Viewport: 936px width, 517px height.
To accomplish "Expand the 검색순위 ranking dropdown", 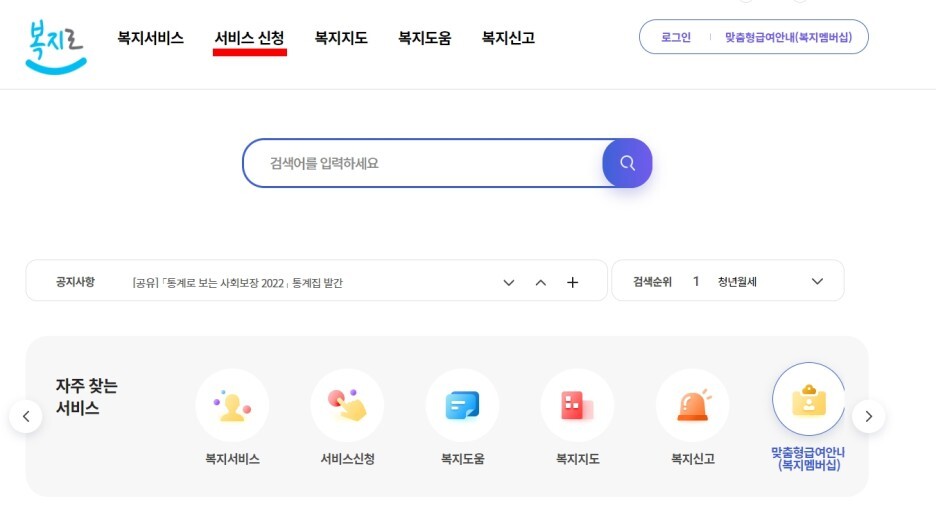I will 817,281.
